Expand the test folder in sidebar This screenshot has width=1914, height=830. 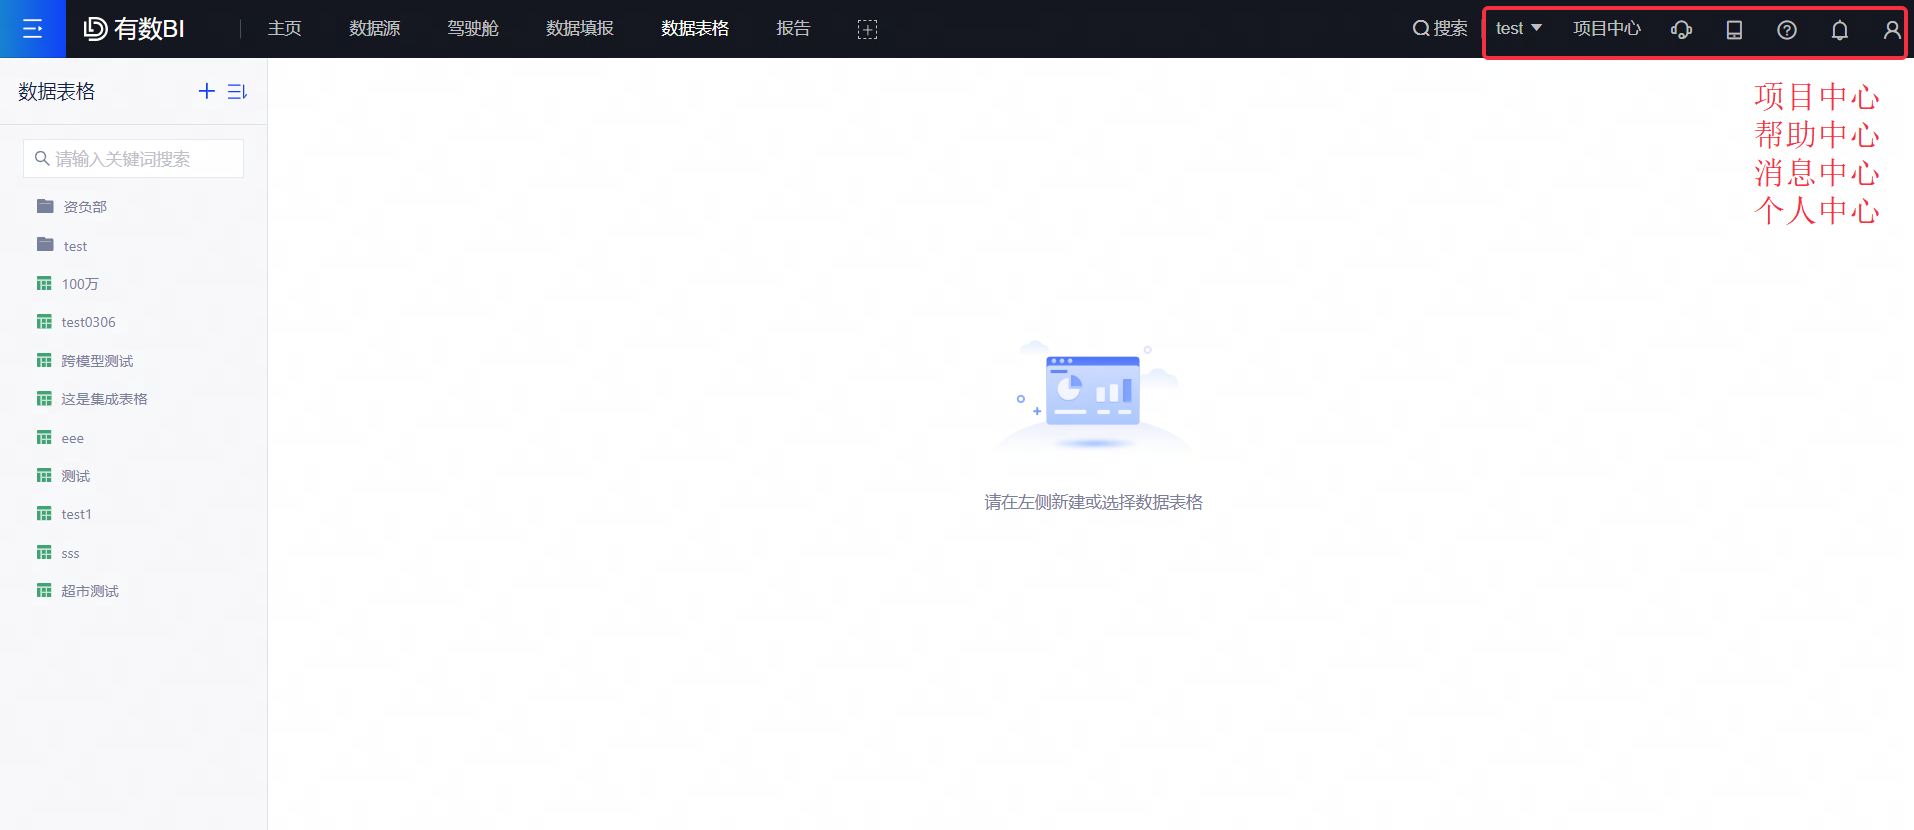click(75, 246)
